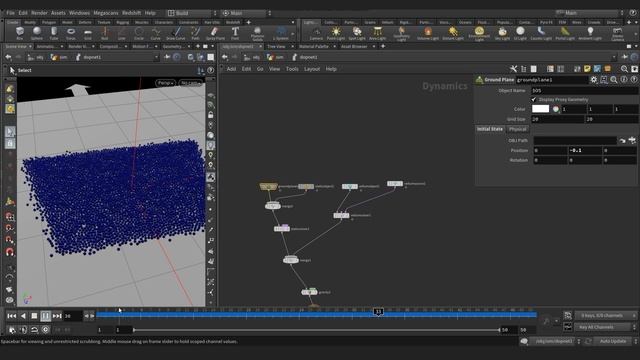Screen dimensions: 640x360
Task: Select the Tube shelf tool
Action: point(54,33)
